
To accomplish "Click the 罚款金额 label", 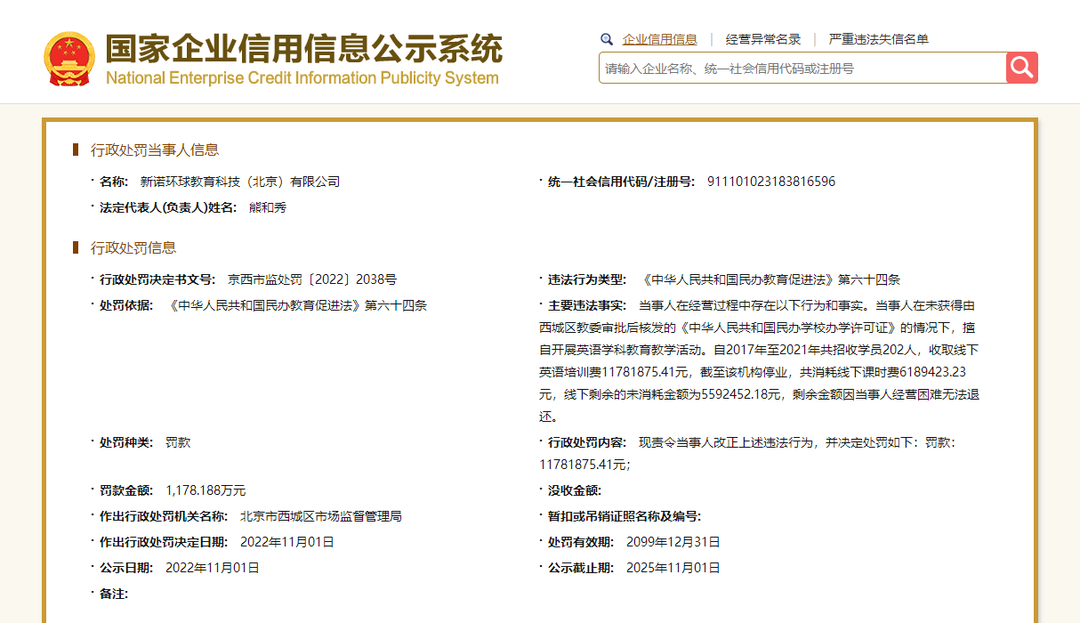I will (126, 491).
